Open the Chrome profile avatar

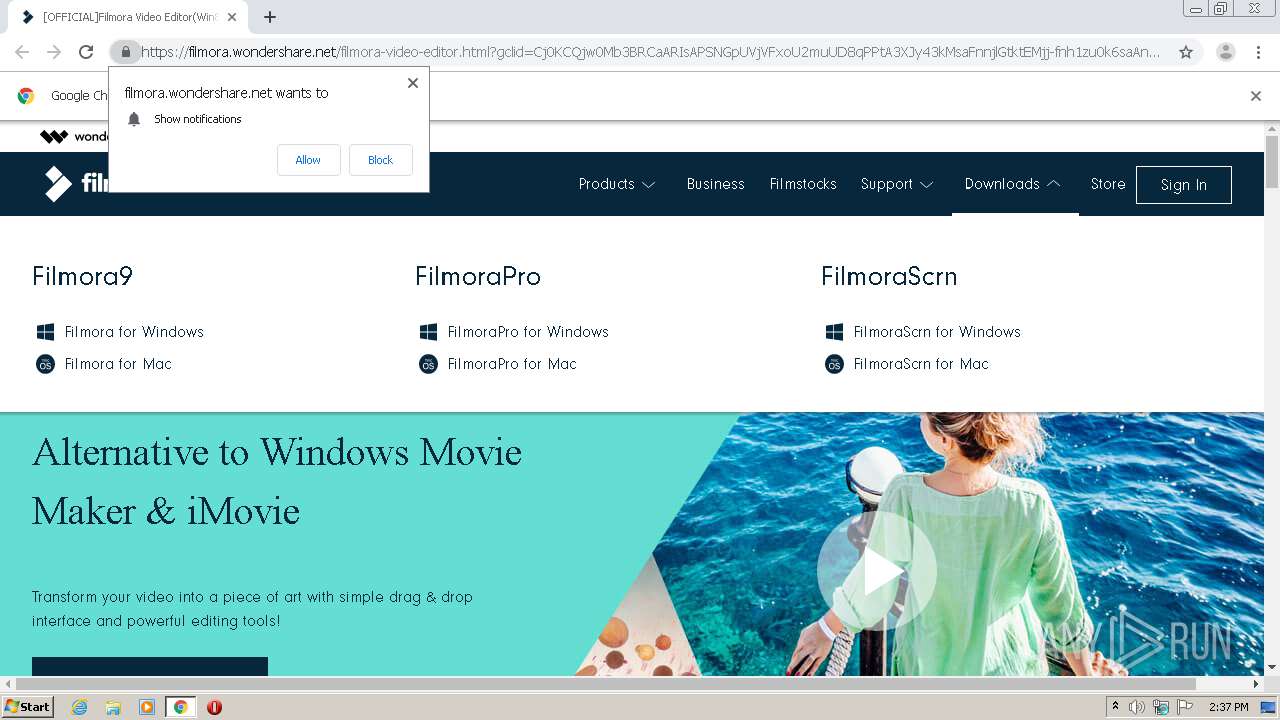coord(1225,52)
